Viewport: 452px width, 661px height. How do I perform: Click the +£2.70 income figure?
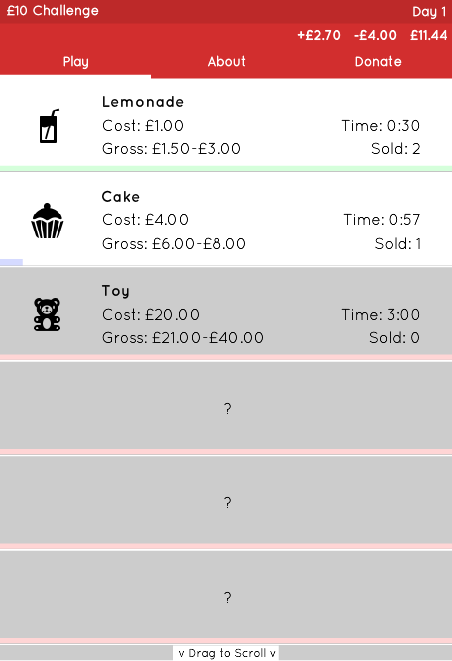(319, 35)
